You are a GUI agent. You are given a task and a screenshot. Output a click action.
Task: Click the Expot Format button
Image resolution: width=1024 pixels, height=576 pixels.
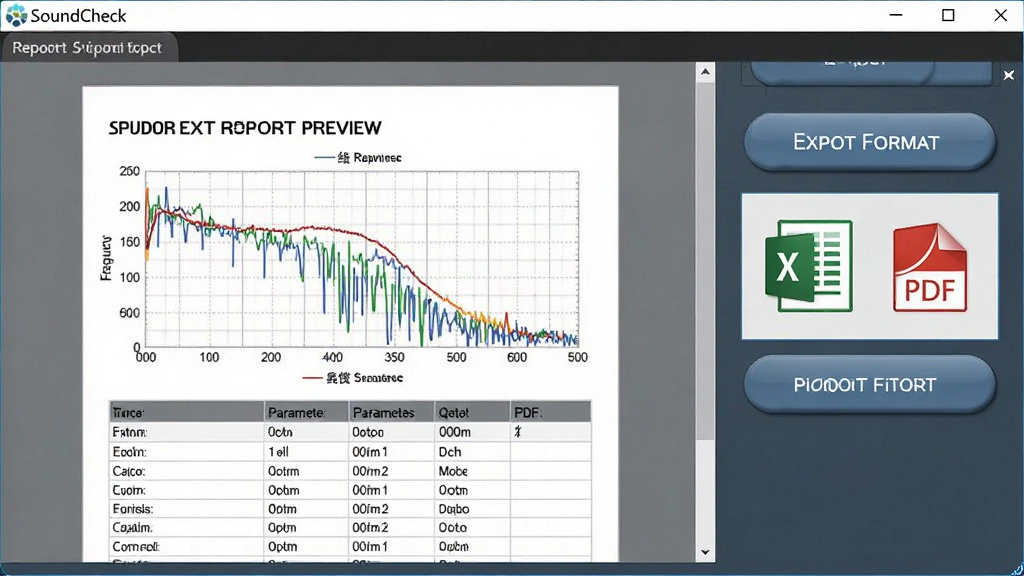click(869, 142)
